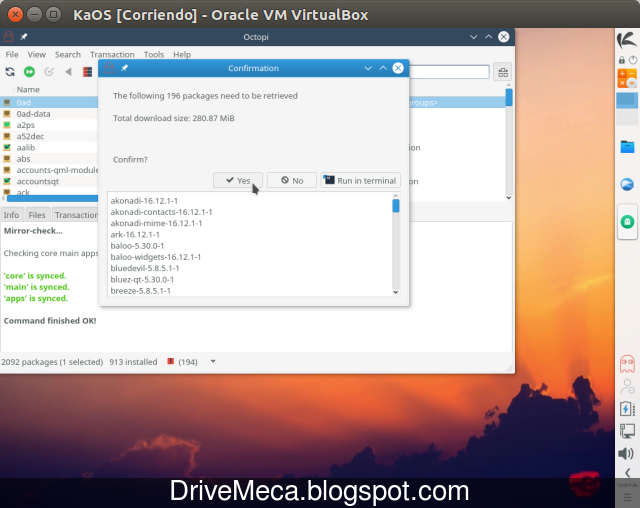Click the panel's show hidden icons chevron
The width and height of the screenshot is (640, 508).
tap(627, 473)
